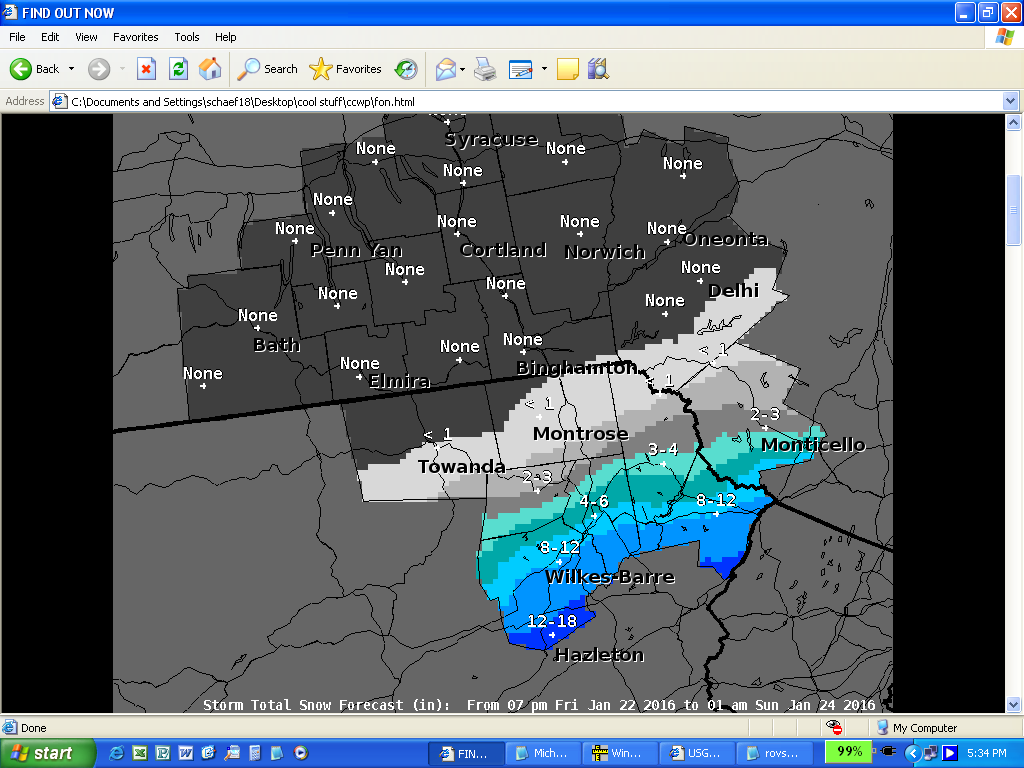Click the Monticello label on the map
The width and height of the screenshot is (1024, 768).
[813, 445]
